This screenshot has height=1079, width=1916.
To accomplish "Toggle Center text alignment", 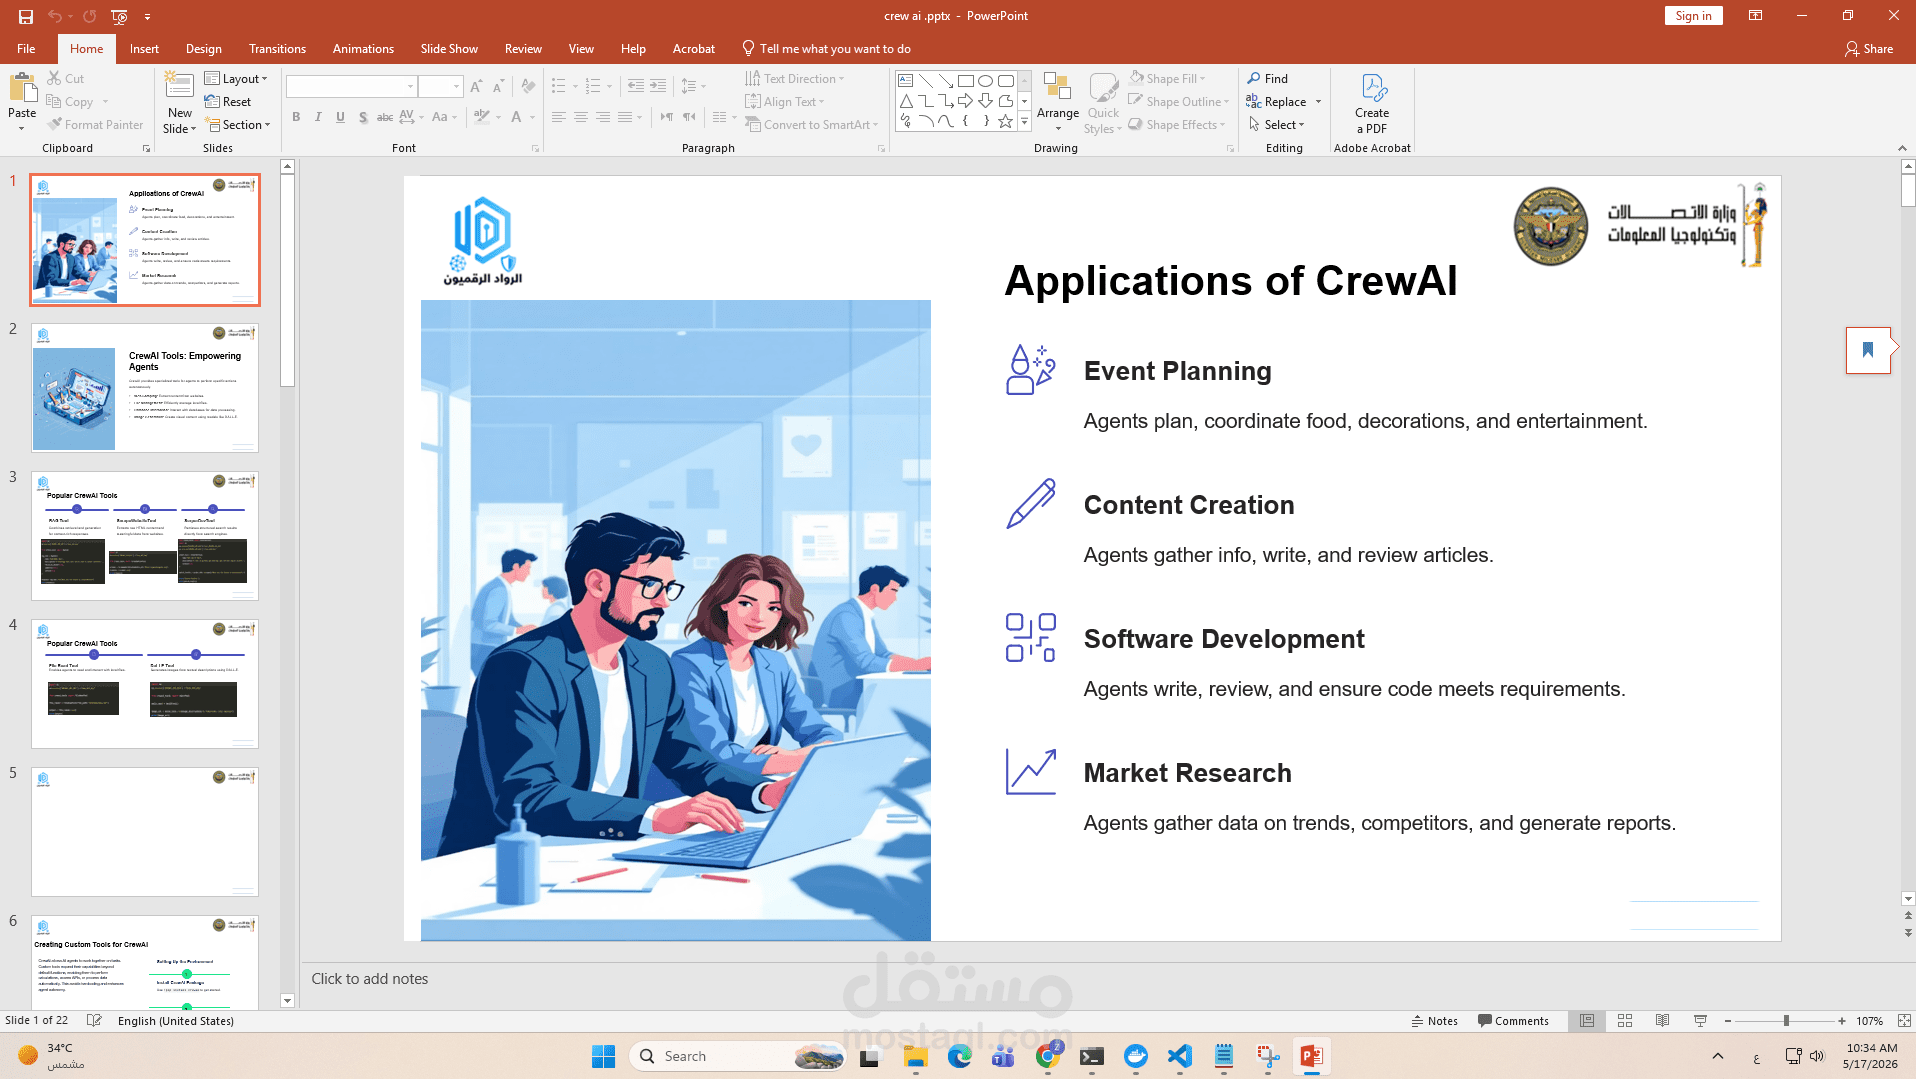I will coord(581,117).
